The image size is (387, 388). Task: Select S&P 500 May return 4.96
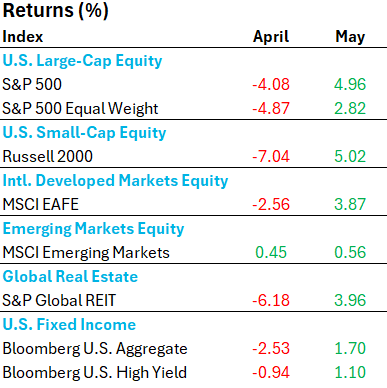(x=350, y=84)
